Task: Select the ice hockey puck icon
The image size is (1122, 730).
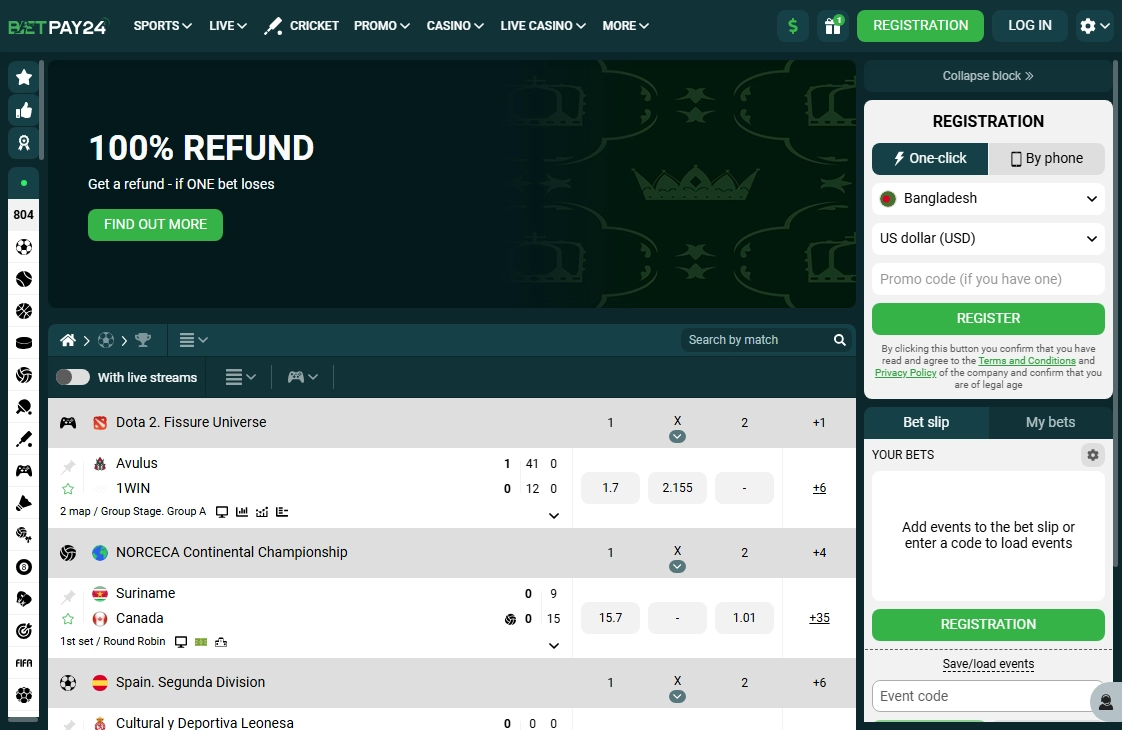Action: point(24,343)
